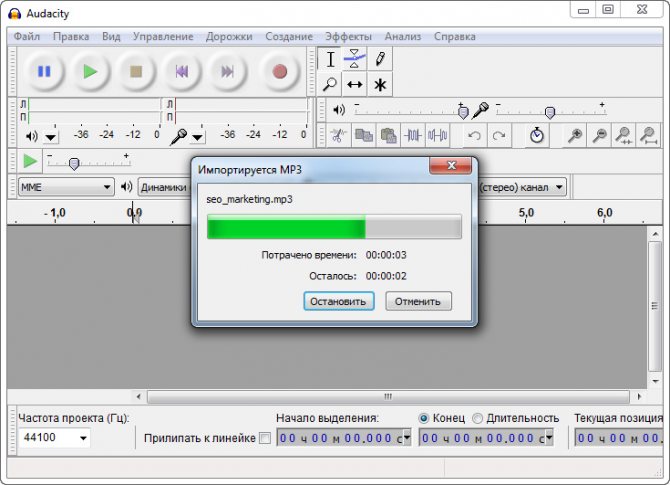Screen dimensions: 670x485
Task: Click the Stop transport button
Action: [136, 71]
